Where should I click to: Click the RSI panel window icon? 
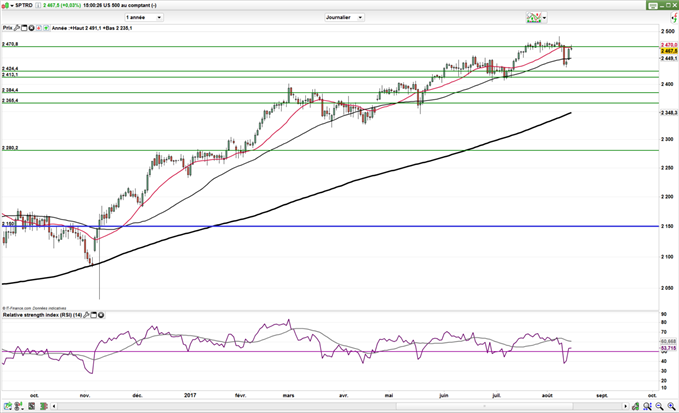click(x=94, y=315)
